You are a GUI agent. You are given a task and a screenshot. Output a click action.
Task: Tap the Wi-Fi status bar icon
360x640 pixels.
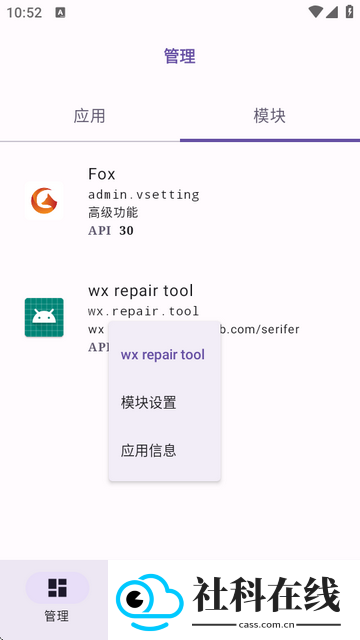pos(316,12)
